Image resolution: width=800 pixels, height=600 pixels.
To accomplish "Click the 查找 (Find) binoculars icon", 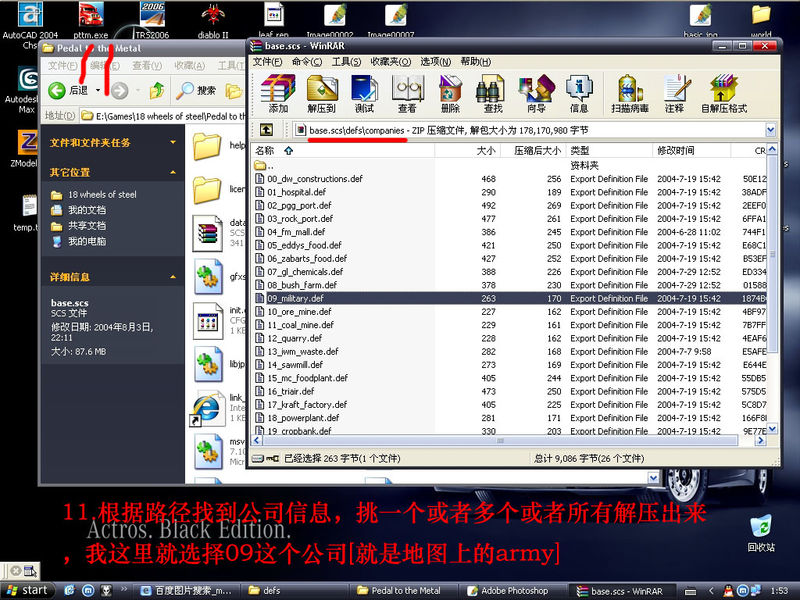I will click(492, 93).
